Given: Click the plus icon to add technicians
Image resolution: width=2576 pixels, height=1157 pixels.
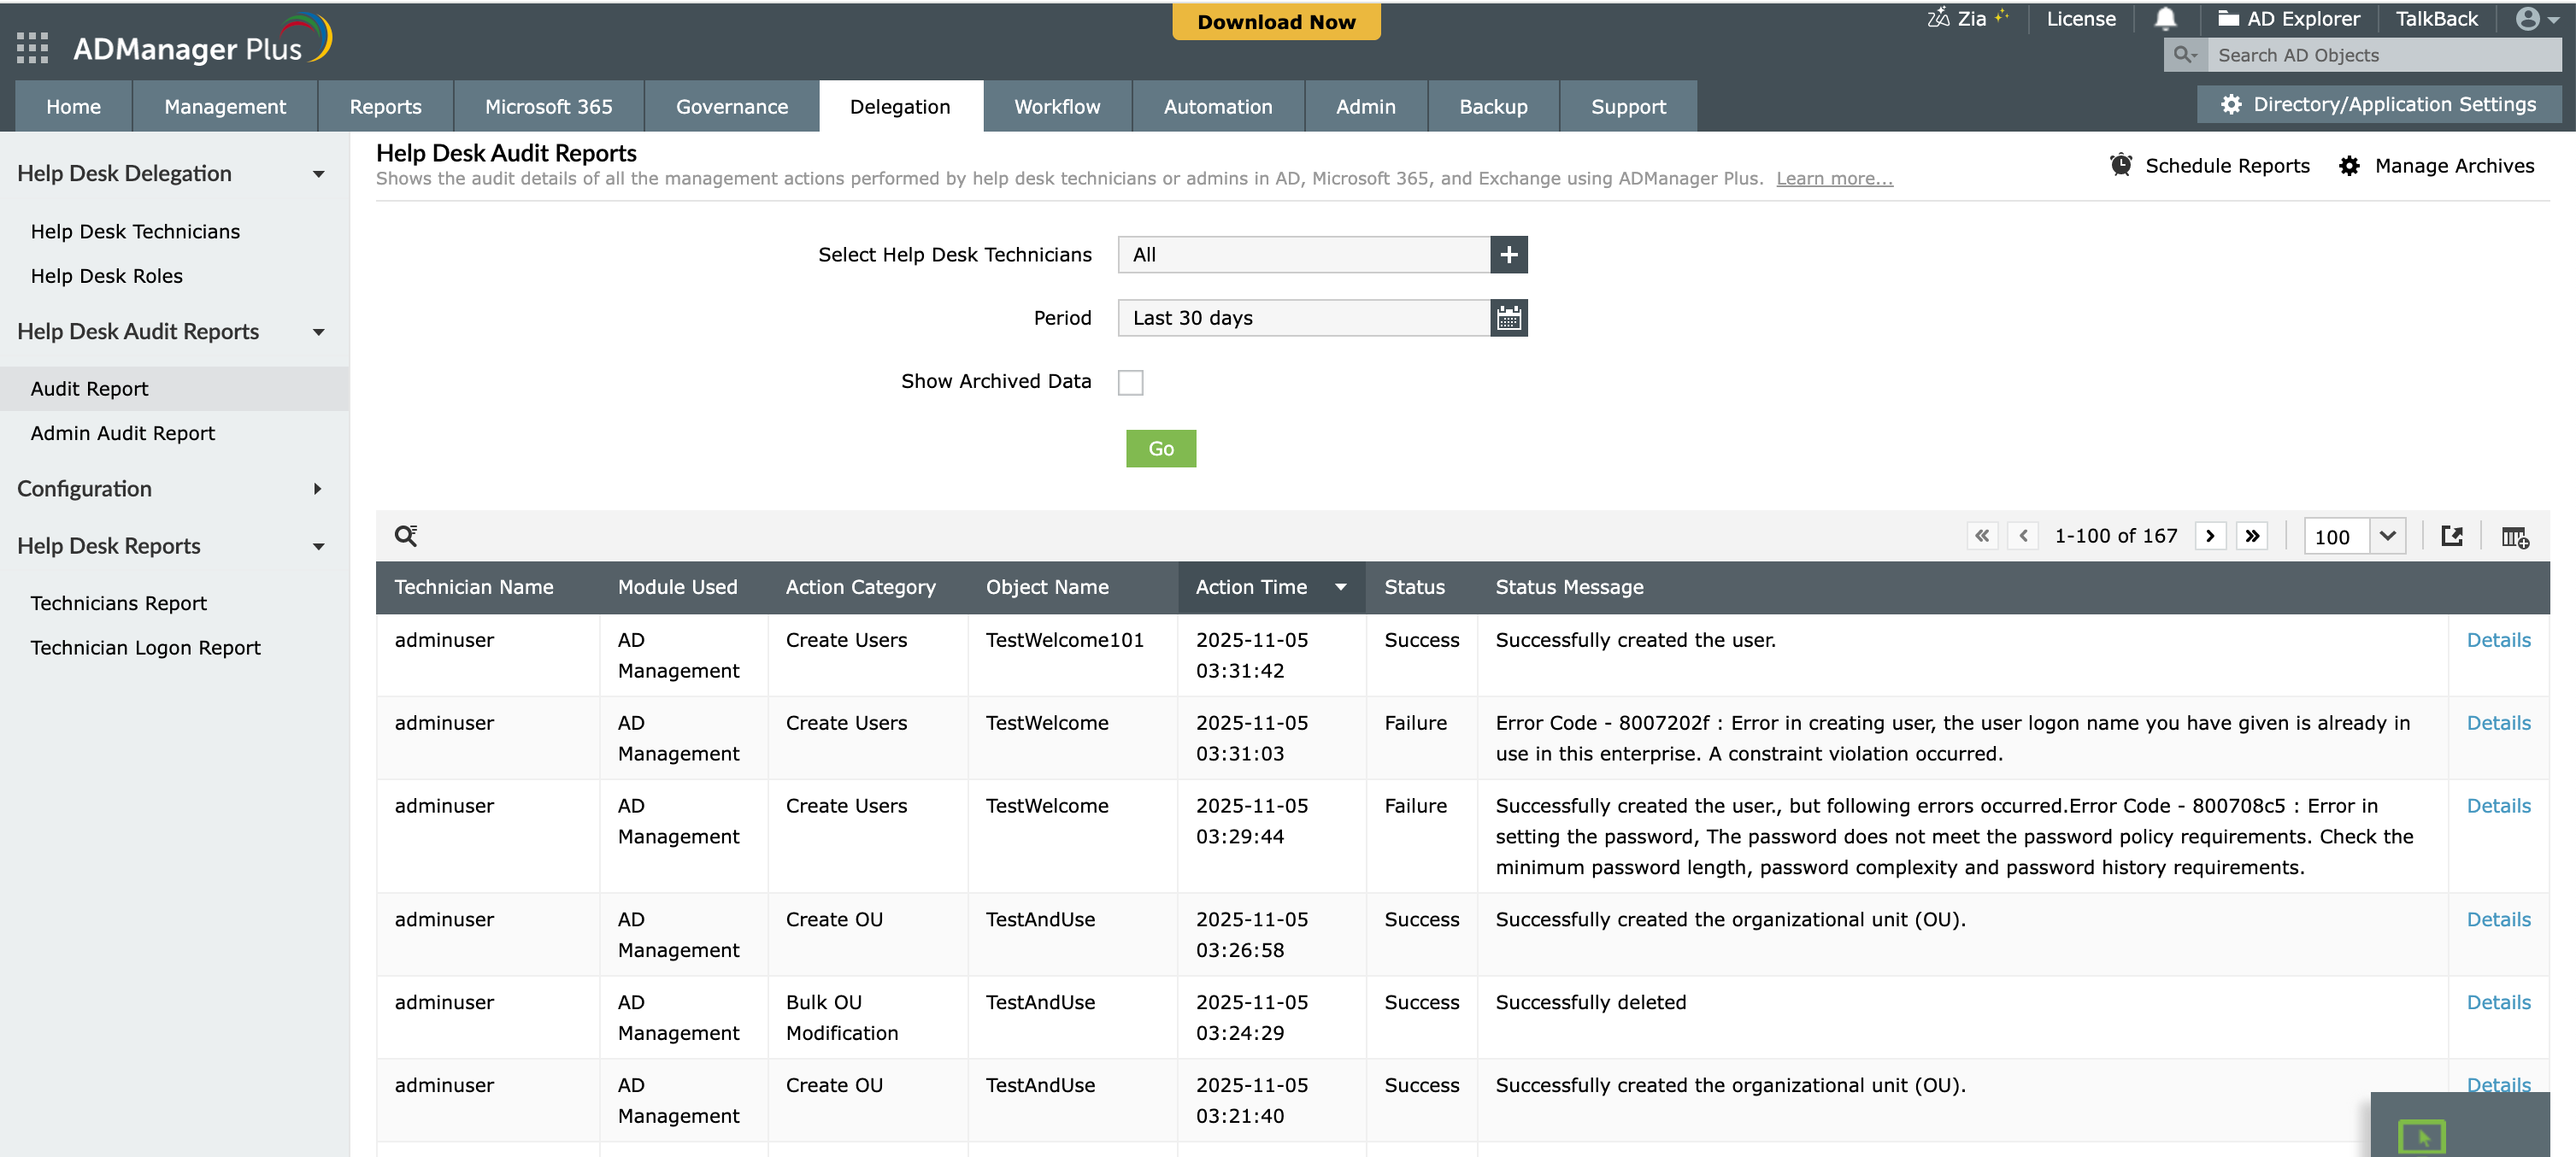Looking at the screenshot, I should tap(1508, 255).
